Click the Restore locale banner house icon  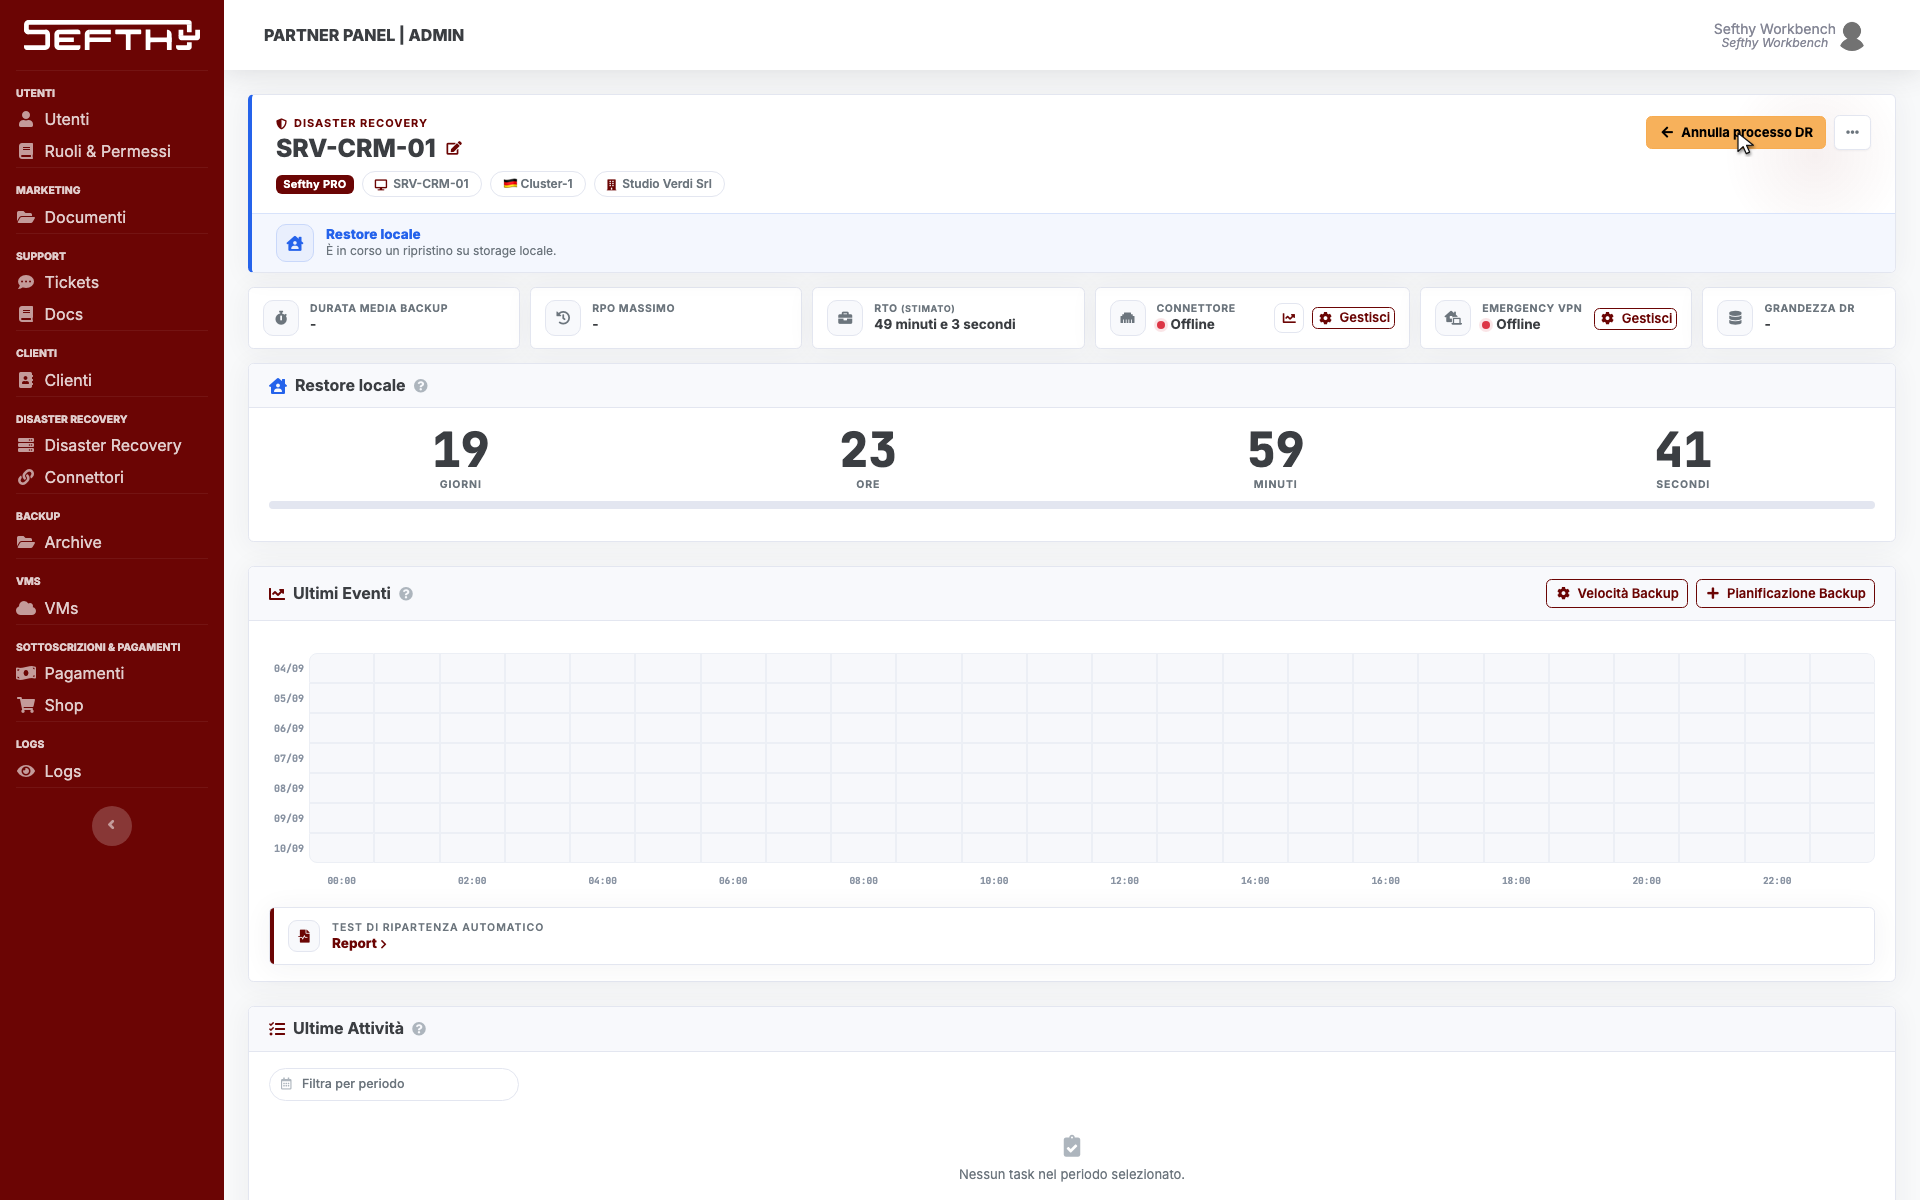pos(295,243)
